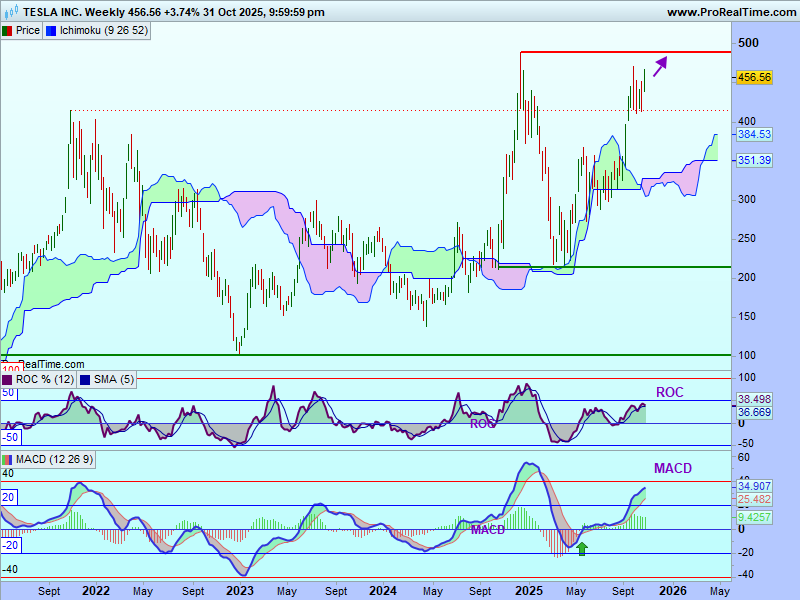Click the purple upward arrow near price
Image resolution: width=800 pixels, height=600 pixels.
click(x=659, y=67)
